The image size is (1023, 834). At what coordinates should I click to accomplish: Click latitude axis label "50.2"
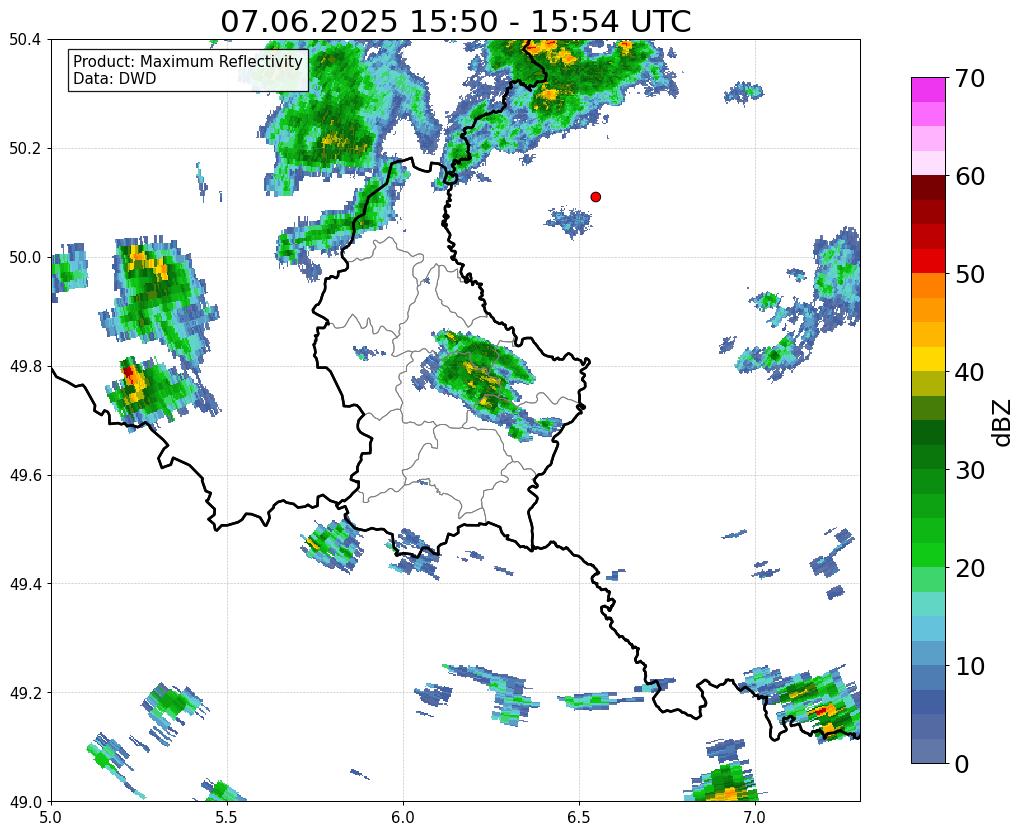coord(25,149)
